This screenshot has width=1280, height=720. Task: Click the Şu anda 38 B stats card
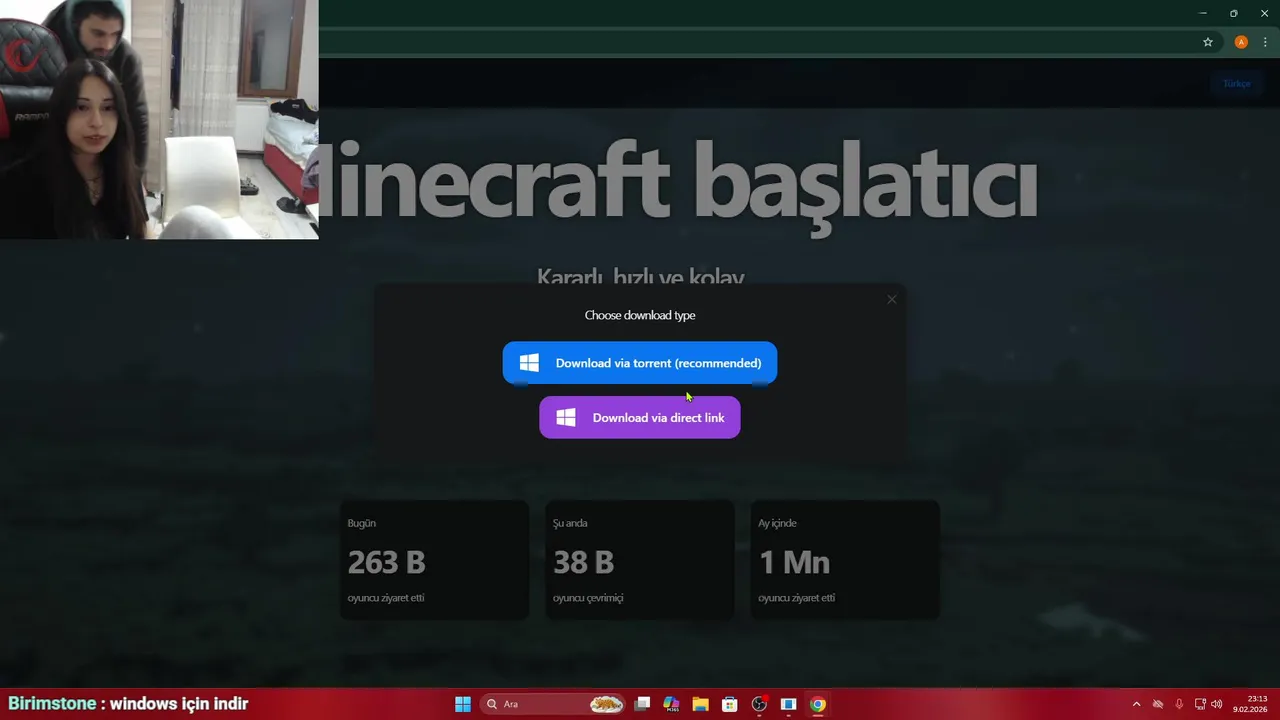coord(640,560)
